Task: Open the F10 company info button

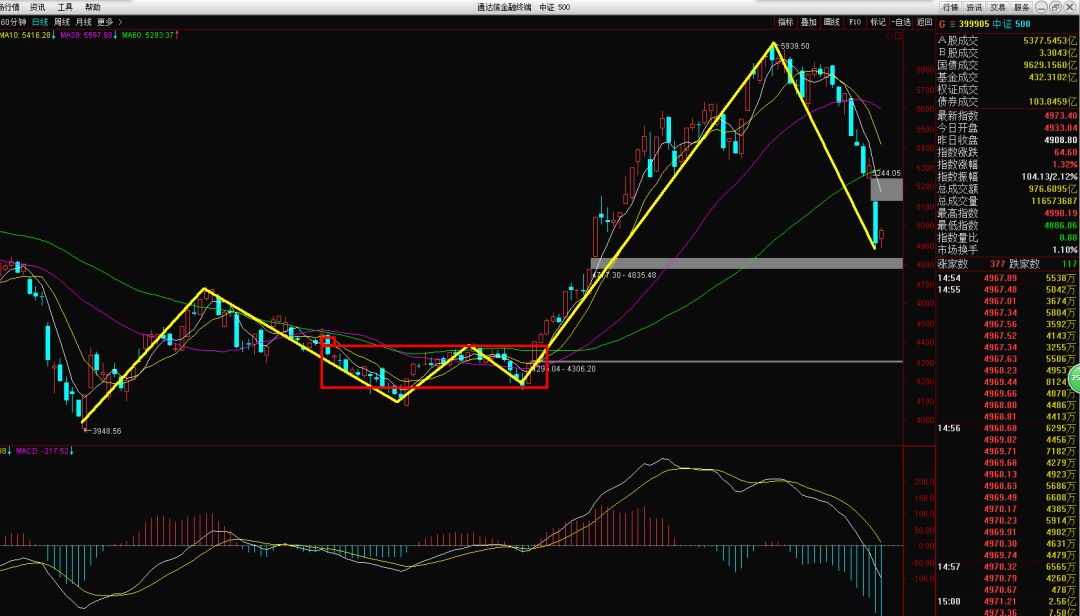Action: click(x=854, y=22)
